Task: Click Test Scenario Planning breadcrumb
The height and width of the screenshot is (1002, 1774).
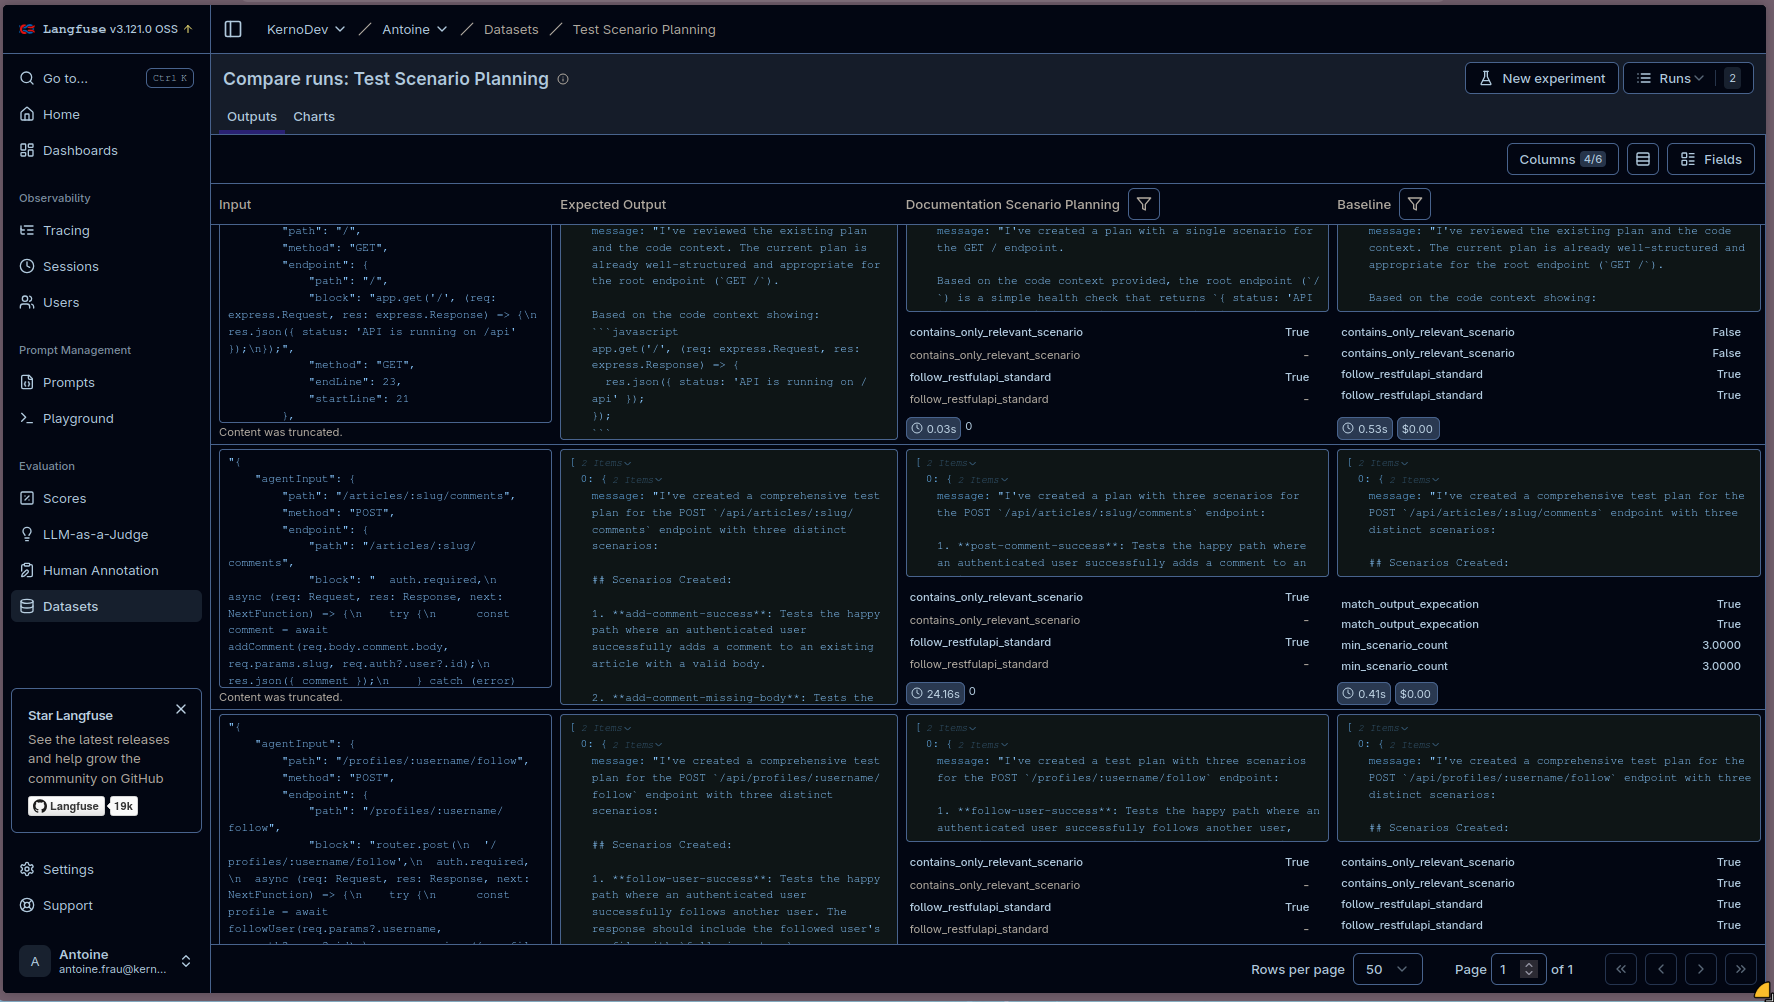Action: [x=644, y=29]
